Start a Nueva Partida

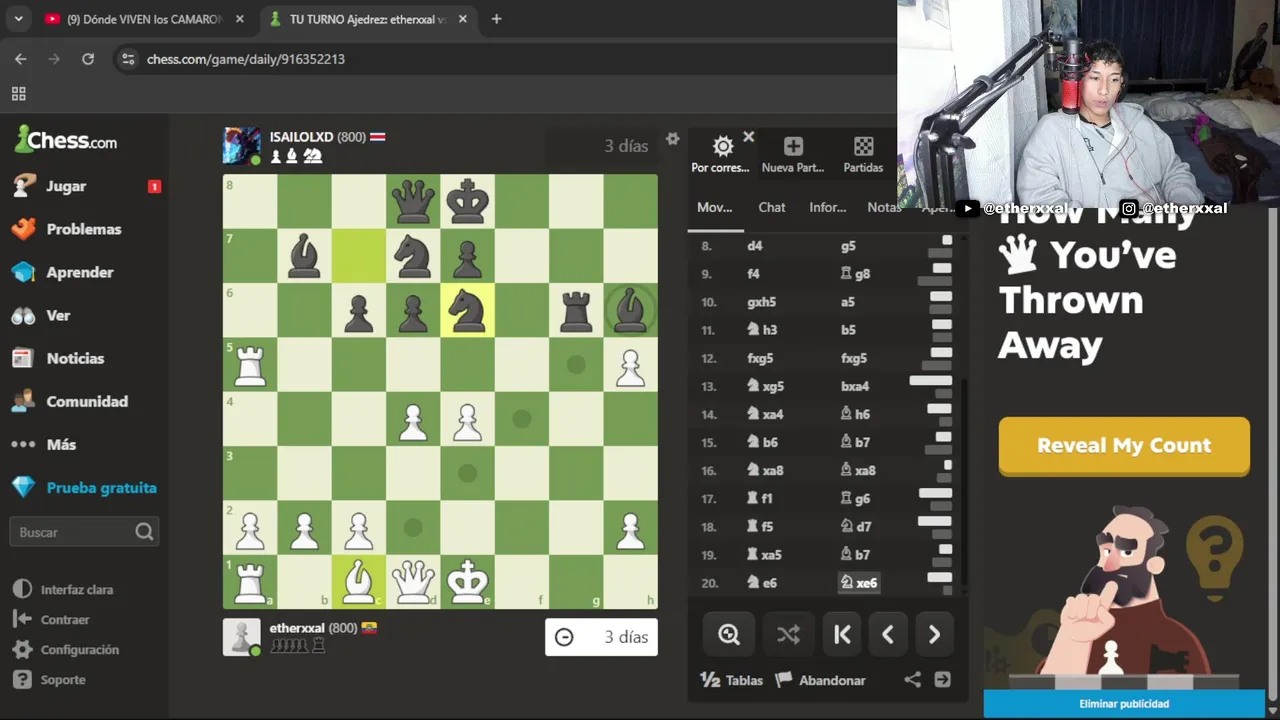tap(793, 155)
